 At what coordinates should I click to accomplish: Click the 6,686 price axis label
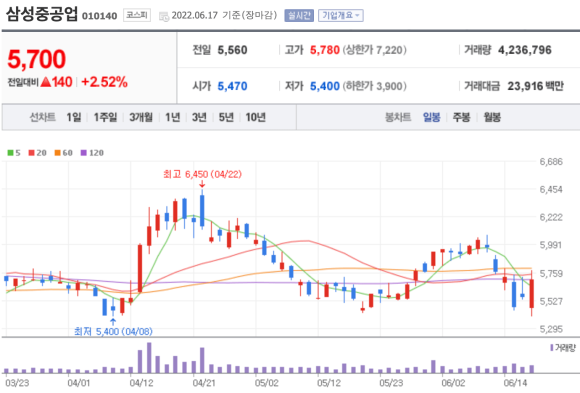pos(551,162)
